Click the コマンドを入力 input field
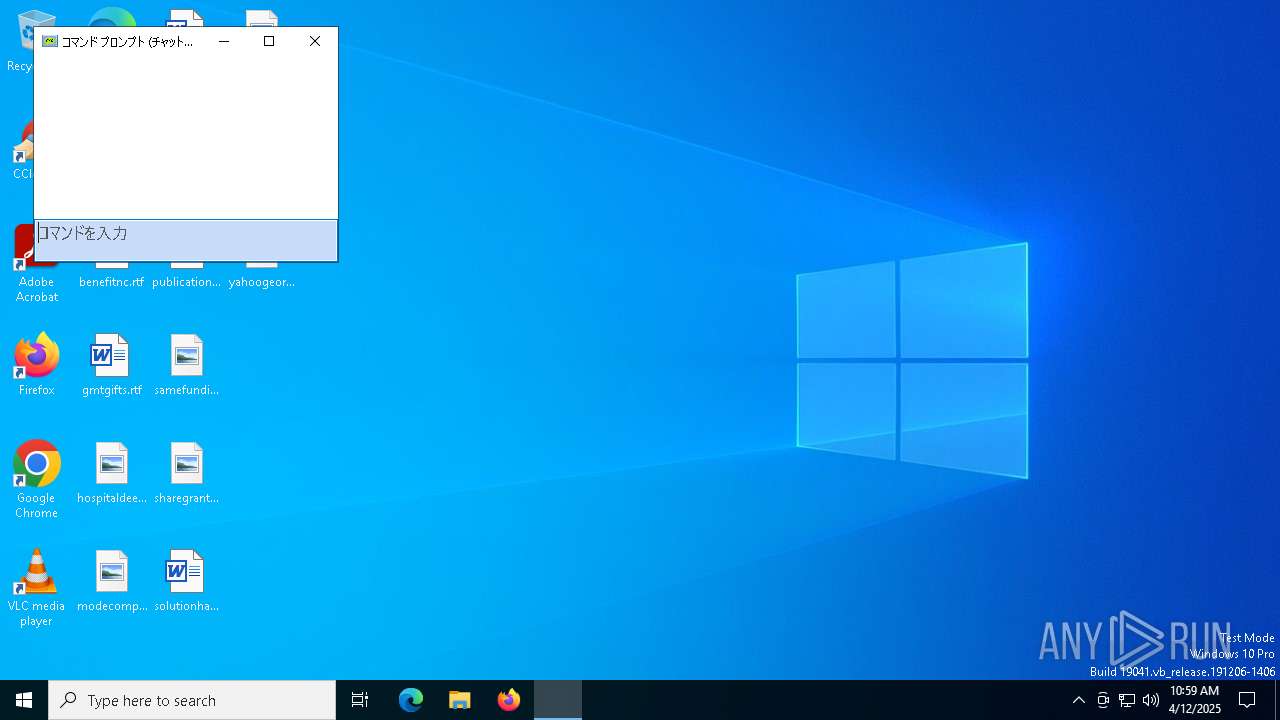Viewport: 1280px width, 720px height. click(186, 240)
